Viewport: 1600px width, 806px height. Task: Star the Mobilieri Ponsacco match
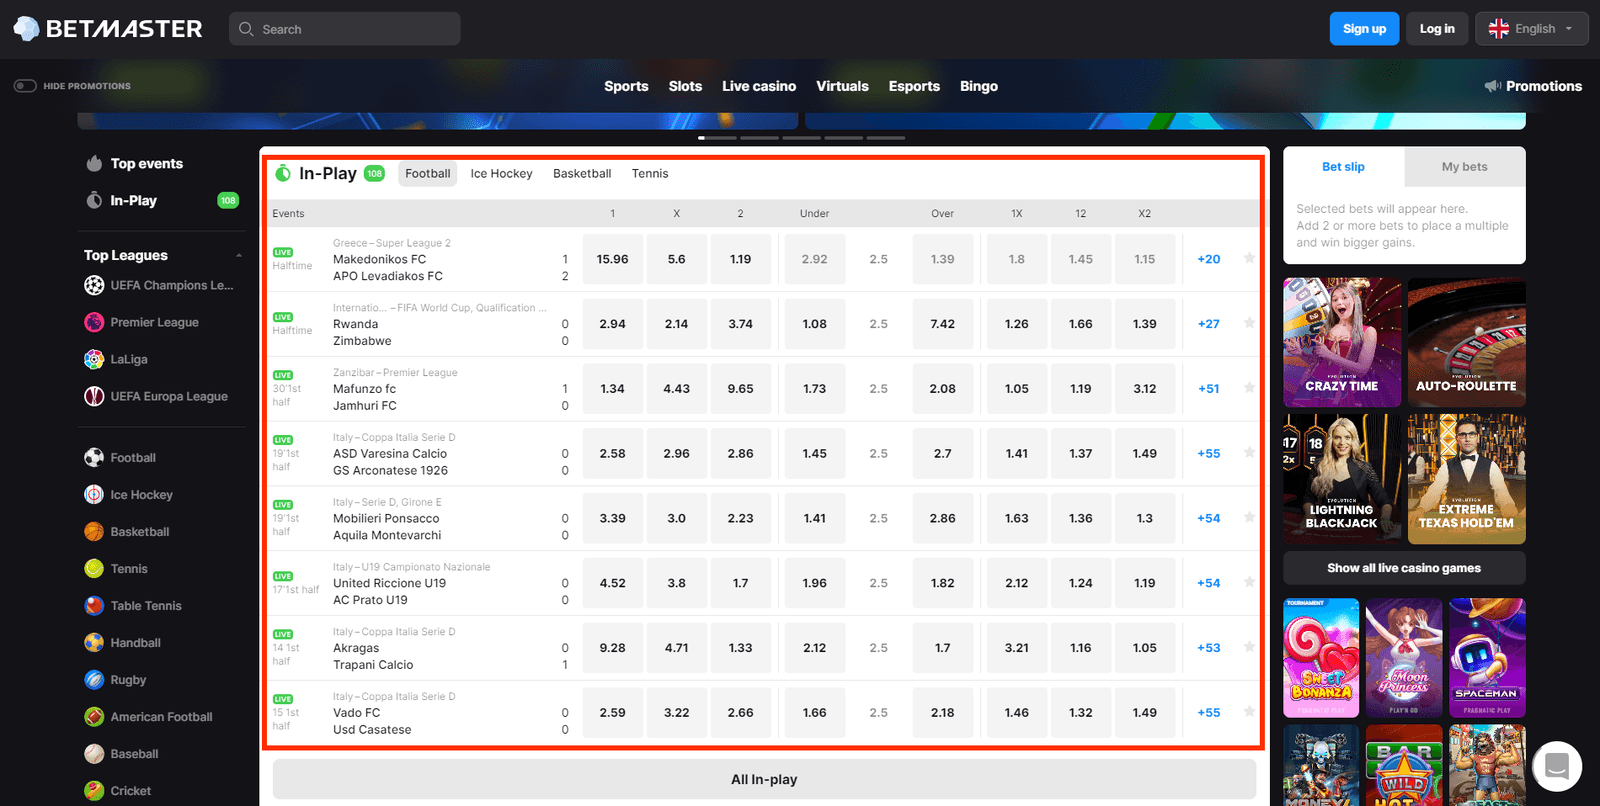point(1249,517)
